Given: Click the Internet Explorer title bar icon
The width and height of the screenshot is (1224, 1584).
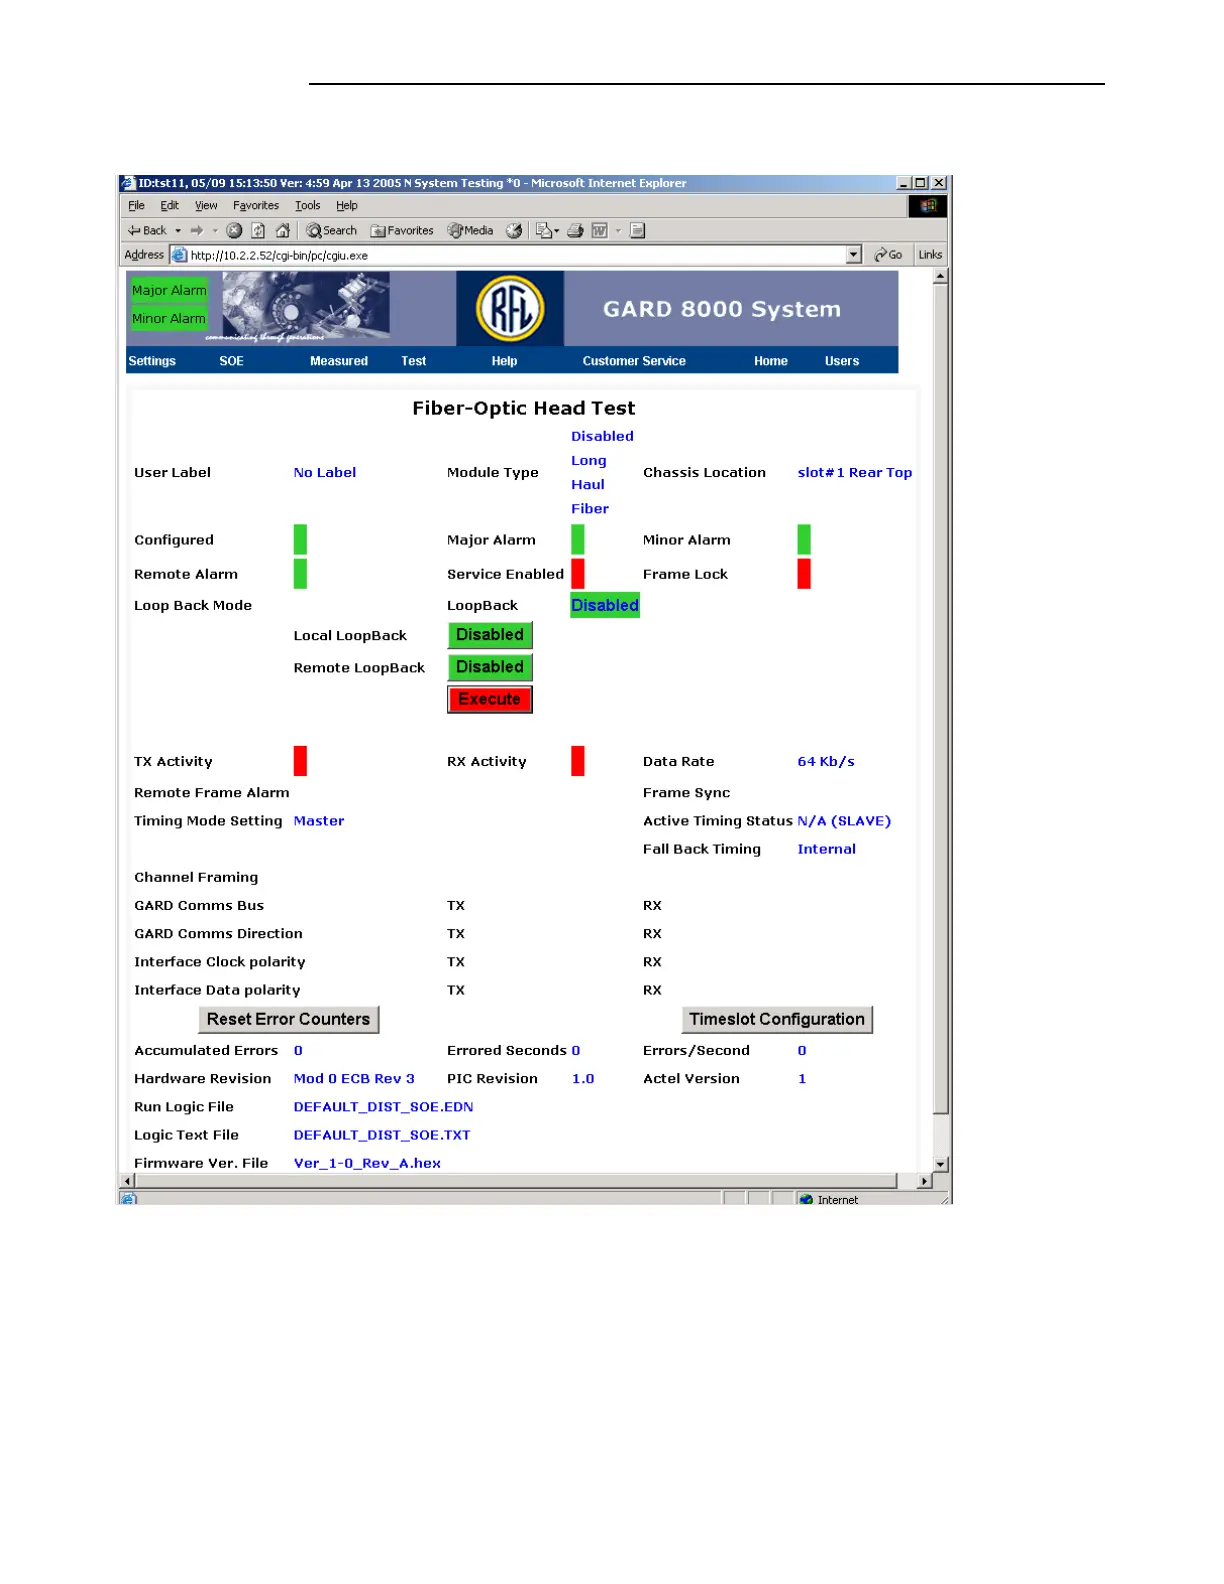Looking at the screenshot, I should [x=128, y=183].
